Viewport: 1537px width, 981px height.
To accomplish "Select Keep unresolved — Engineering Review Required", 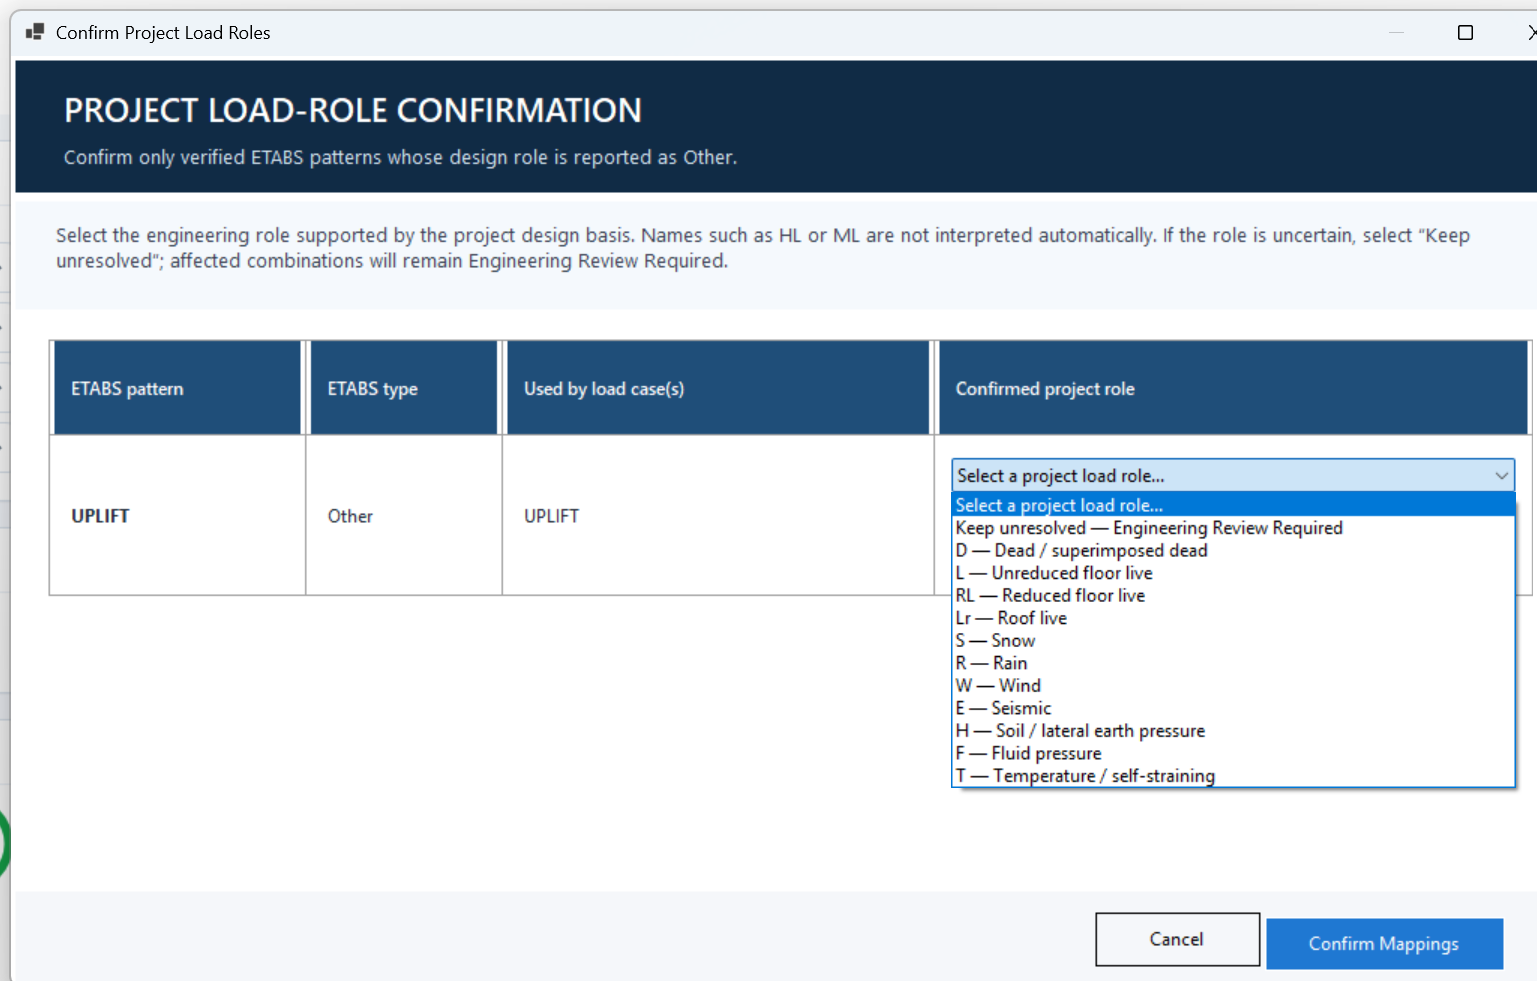I will point(1232,528).
